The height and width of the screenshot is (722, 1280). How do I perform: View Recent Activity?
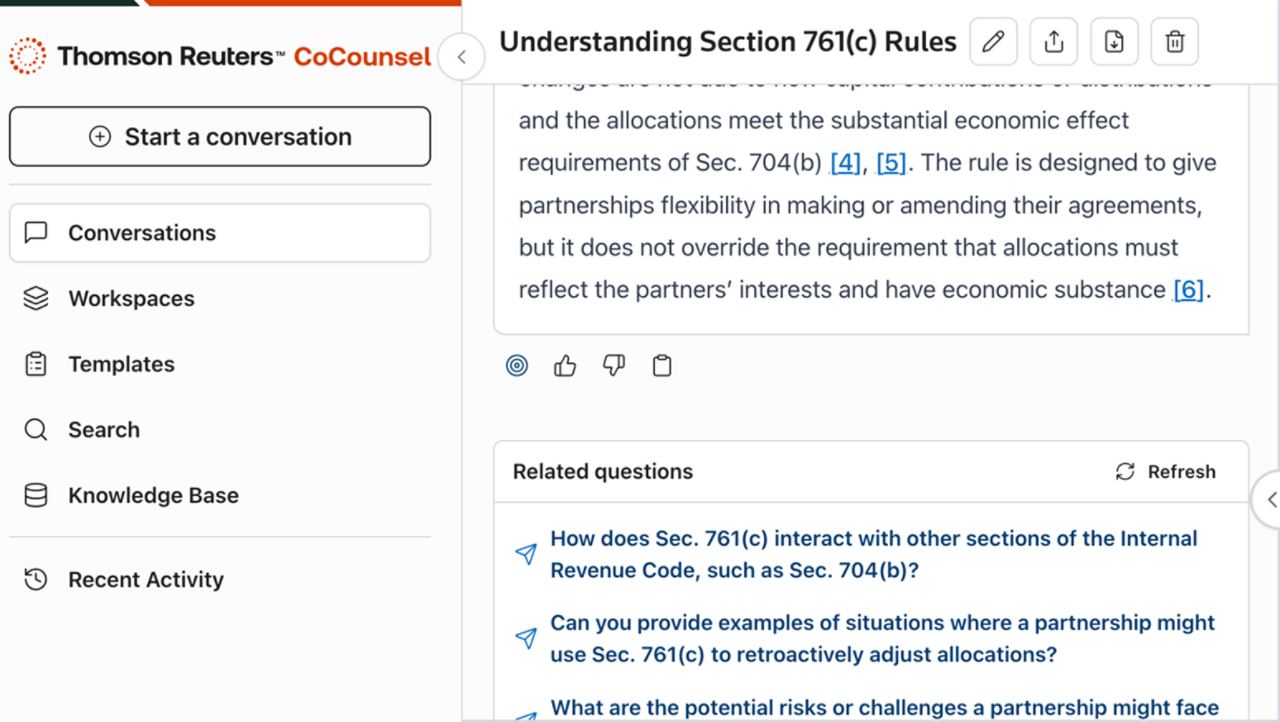point(145,580)
